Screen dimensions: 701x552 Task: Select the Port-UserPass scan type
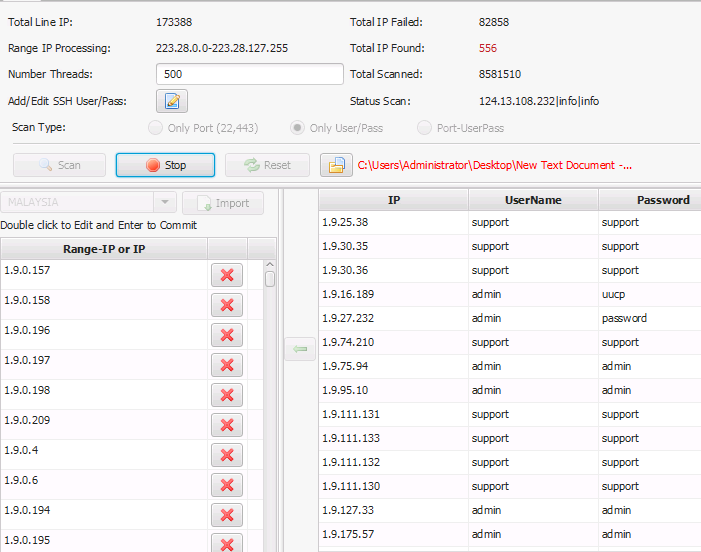point(425,128)
